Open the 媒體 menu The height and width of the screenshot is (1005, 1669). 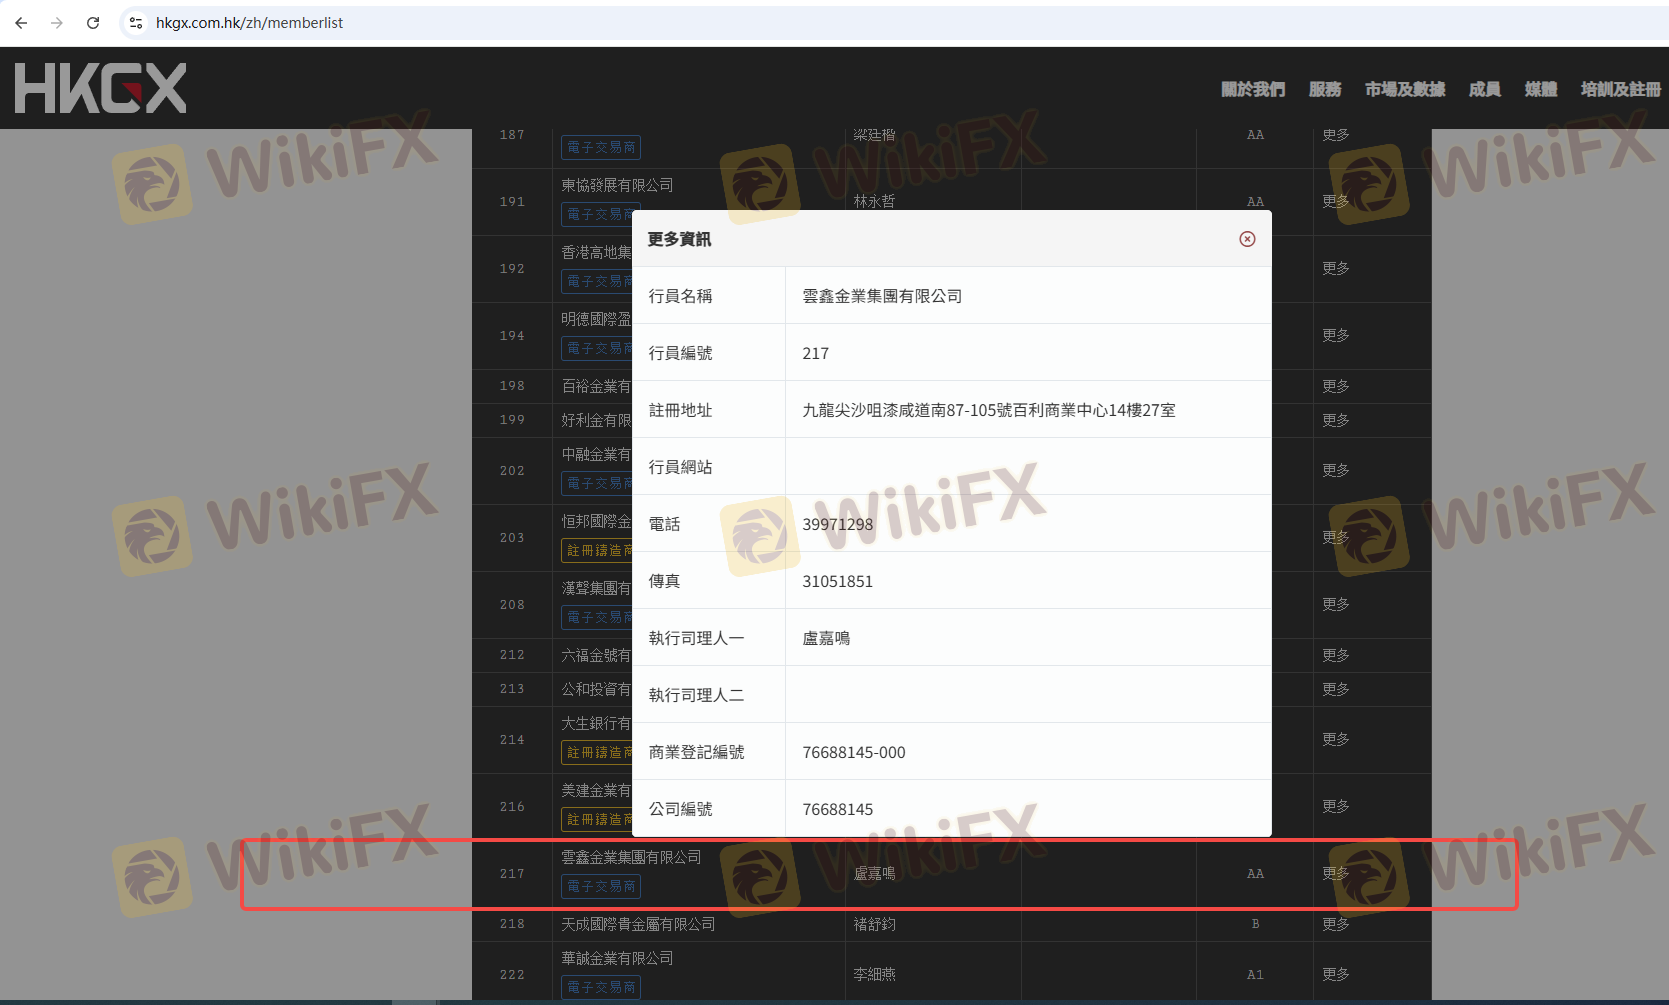(1540, 90)
